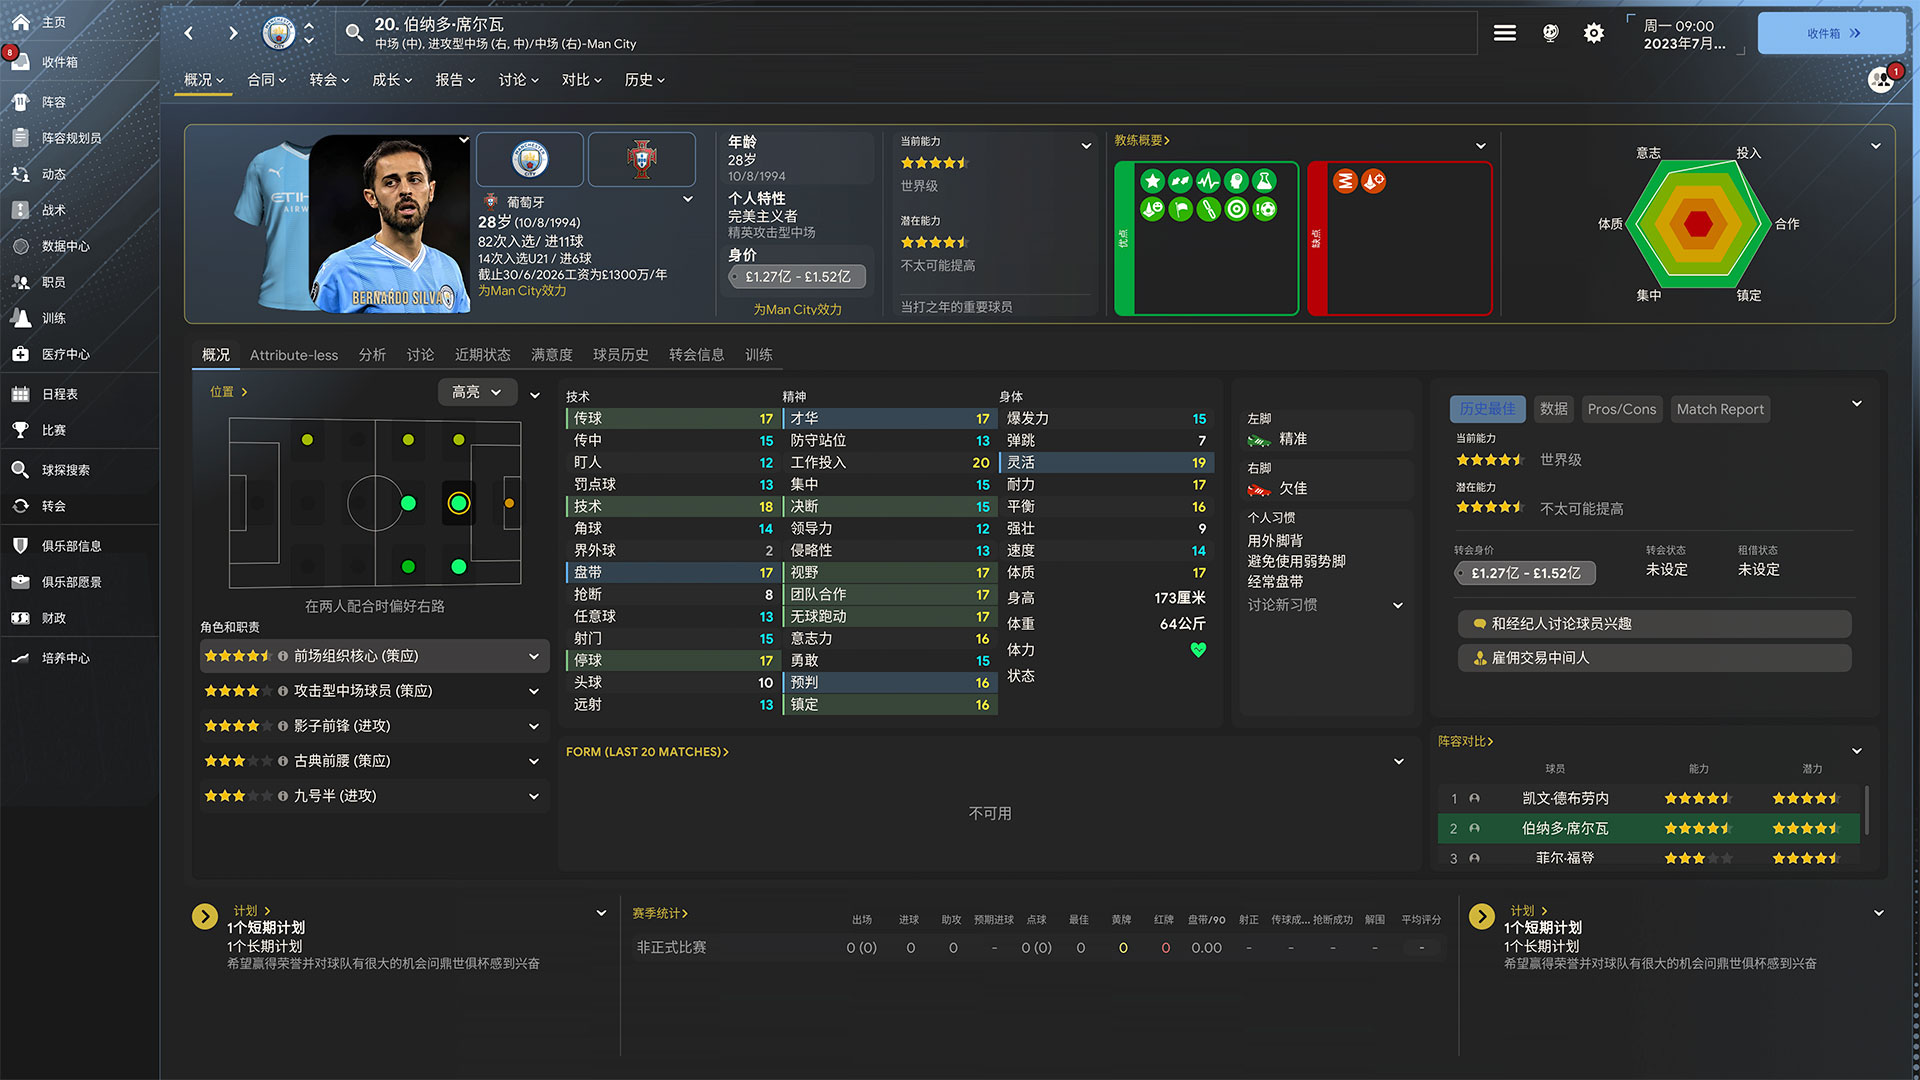
Task: Open 训练 training in sidebar
Action: tap(53, 318)
